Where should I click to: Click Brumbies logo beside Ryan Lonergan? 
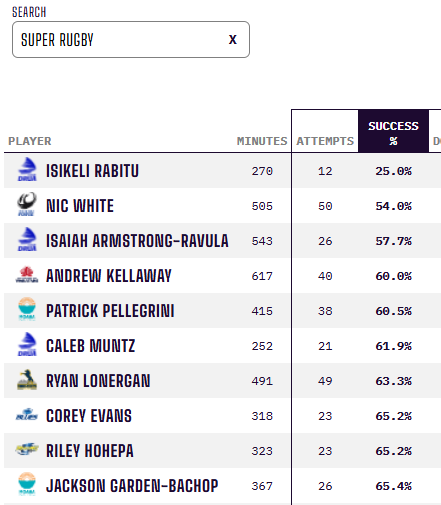pos(27,380)
